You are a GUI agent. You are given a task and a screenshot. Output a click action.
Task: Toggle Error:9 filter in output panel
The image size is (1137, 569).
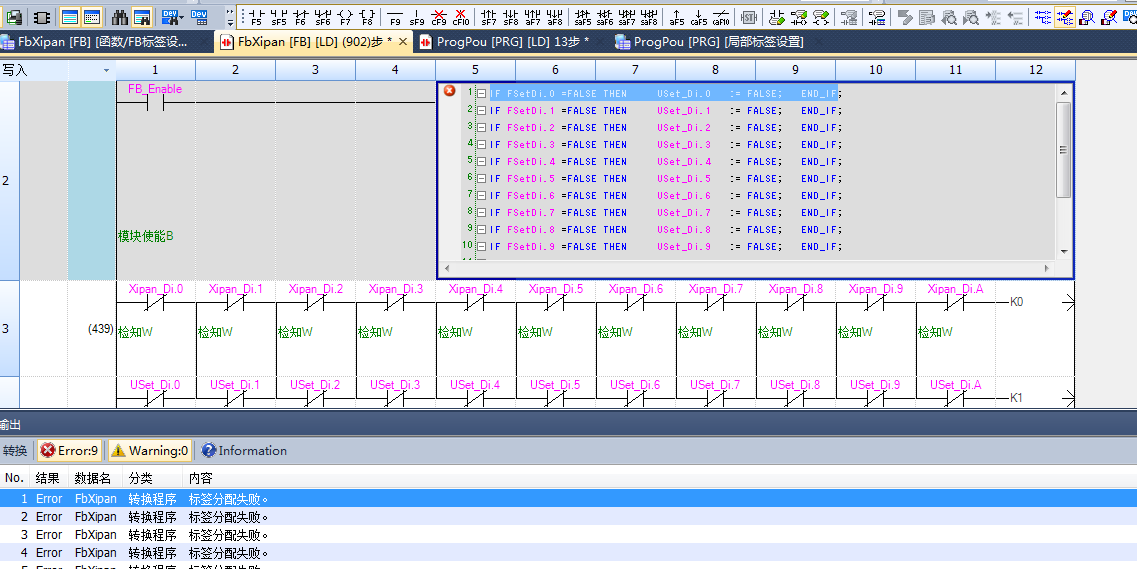click(x=69, y=451)
